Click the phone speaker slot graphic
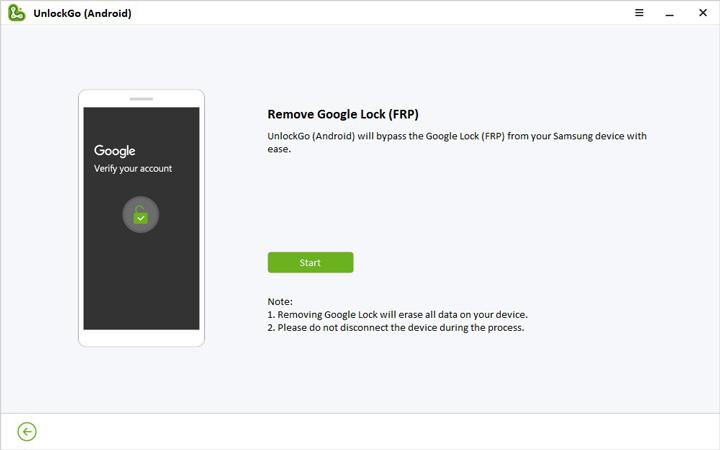The width and height of the screenshot is (720, 450). 141,99
